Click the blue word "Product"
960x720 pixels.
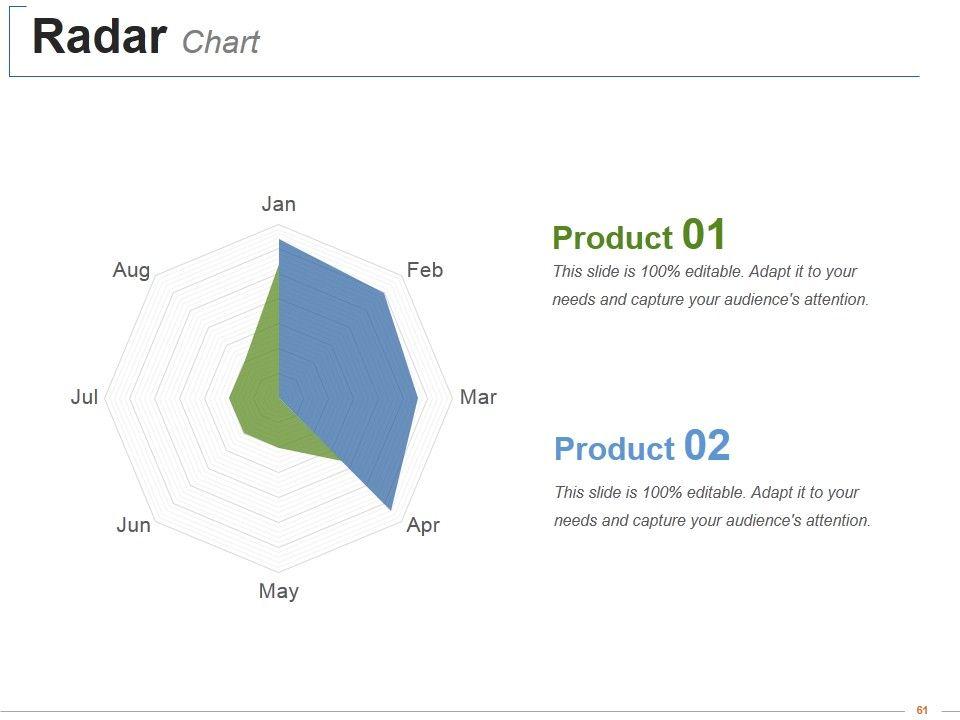click(614, 449)
